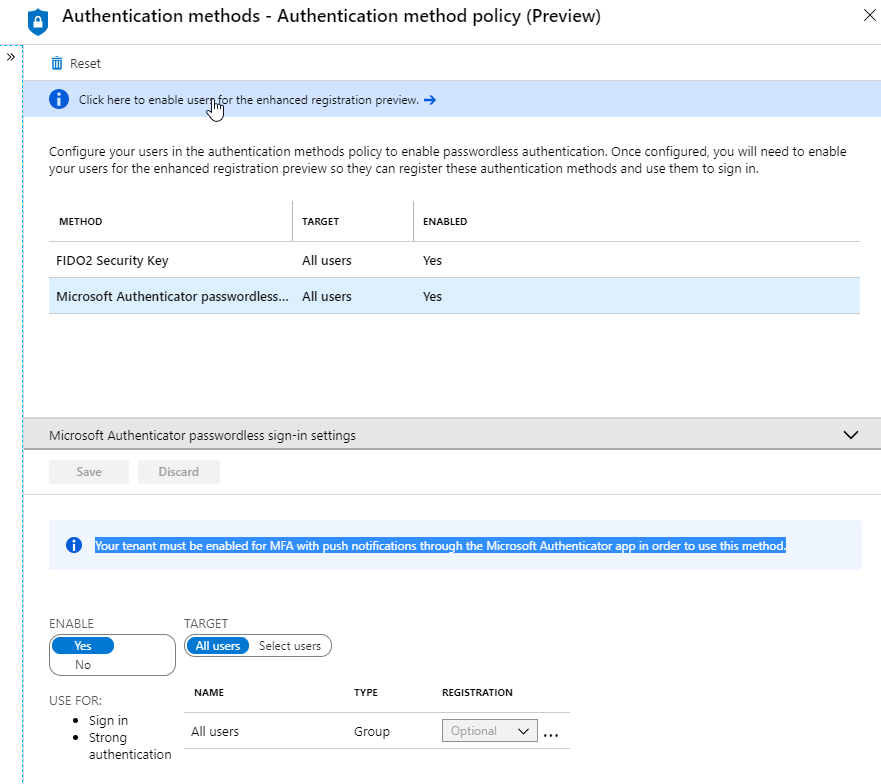Select the FIDO2 Security Key row
This screenshot has width=881, height=784.
[454, 260]
